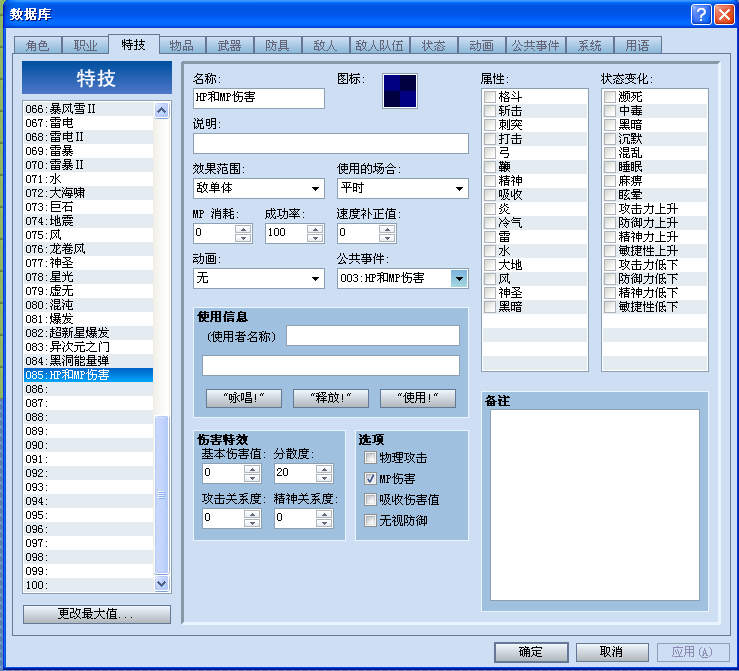This screenshot has height=671, width=739.
Task: Select skill 066:暴风雪II in list
Action: (88, 109)
